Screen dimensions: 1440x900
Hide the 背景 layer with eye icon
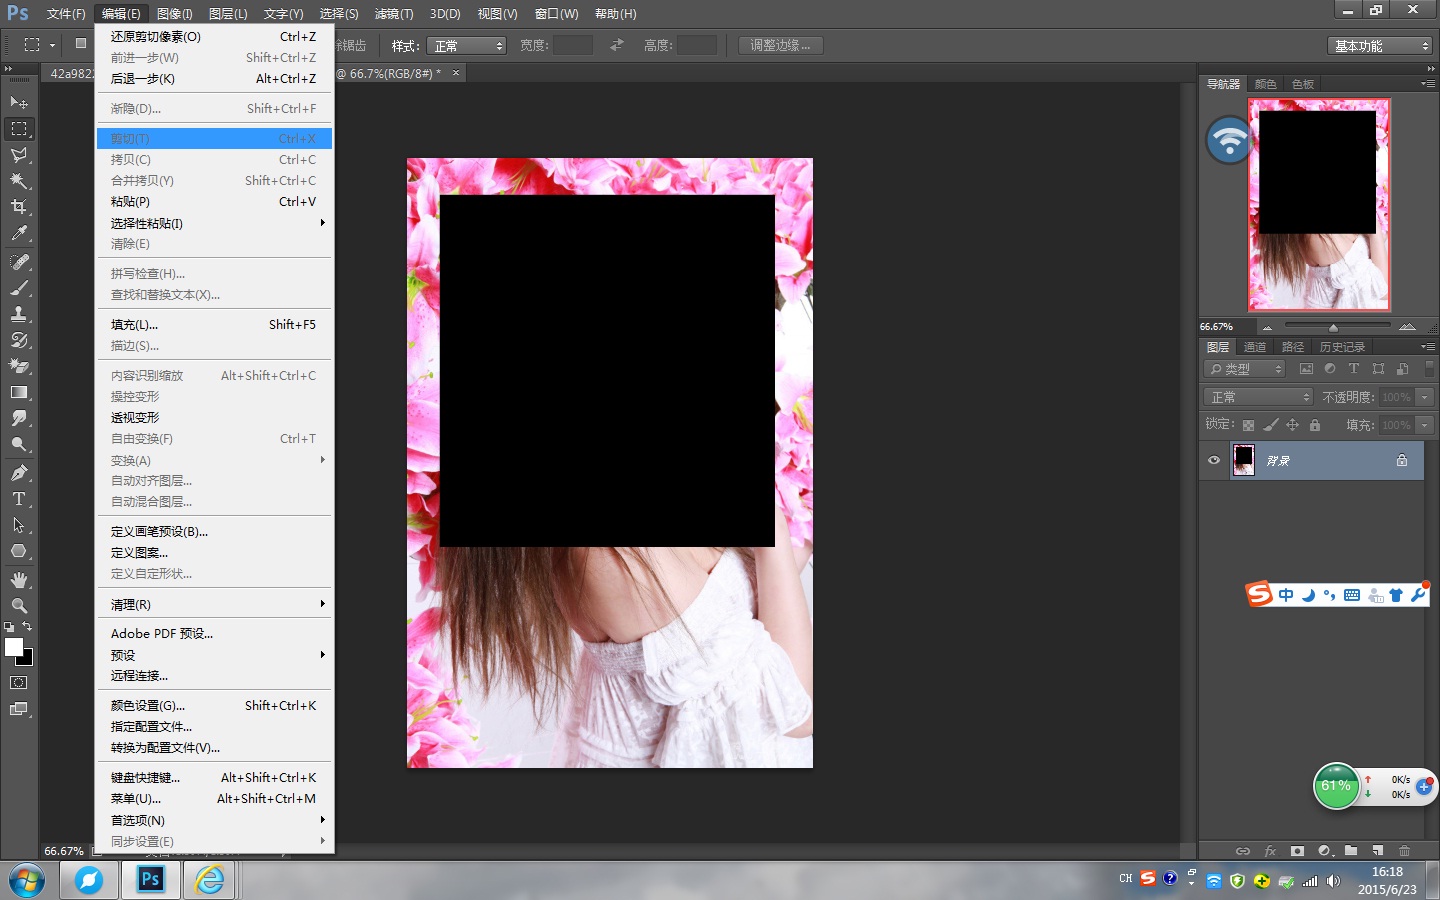(1214, 460)
